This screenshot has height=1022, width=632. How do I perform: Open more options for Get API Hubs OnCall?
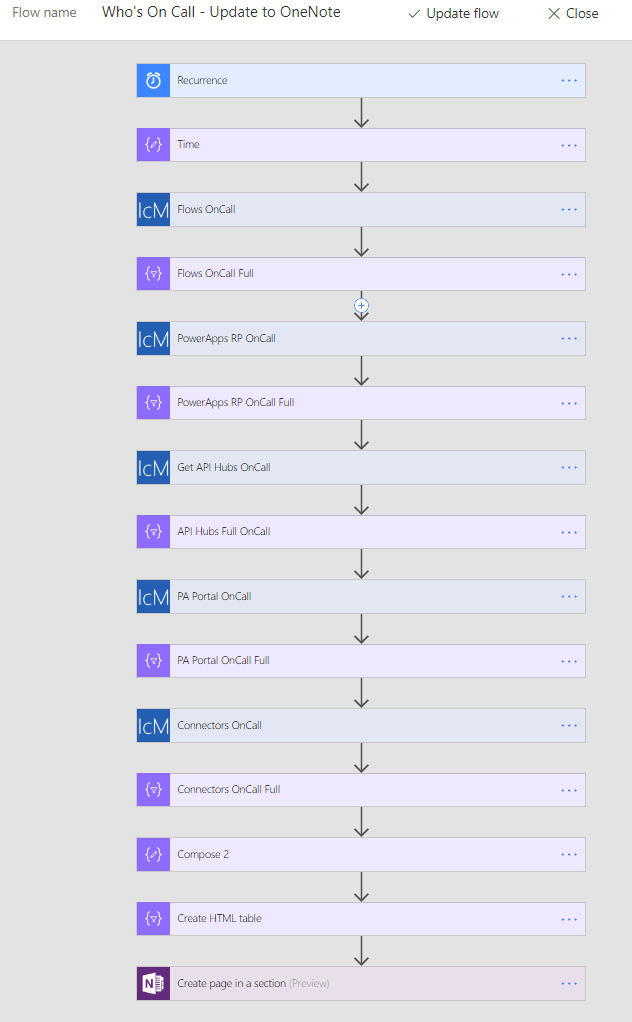[569, 468]
